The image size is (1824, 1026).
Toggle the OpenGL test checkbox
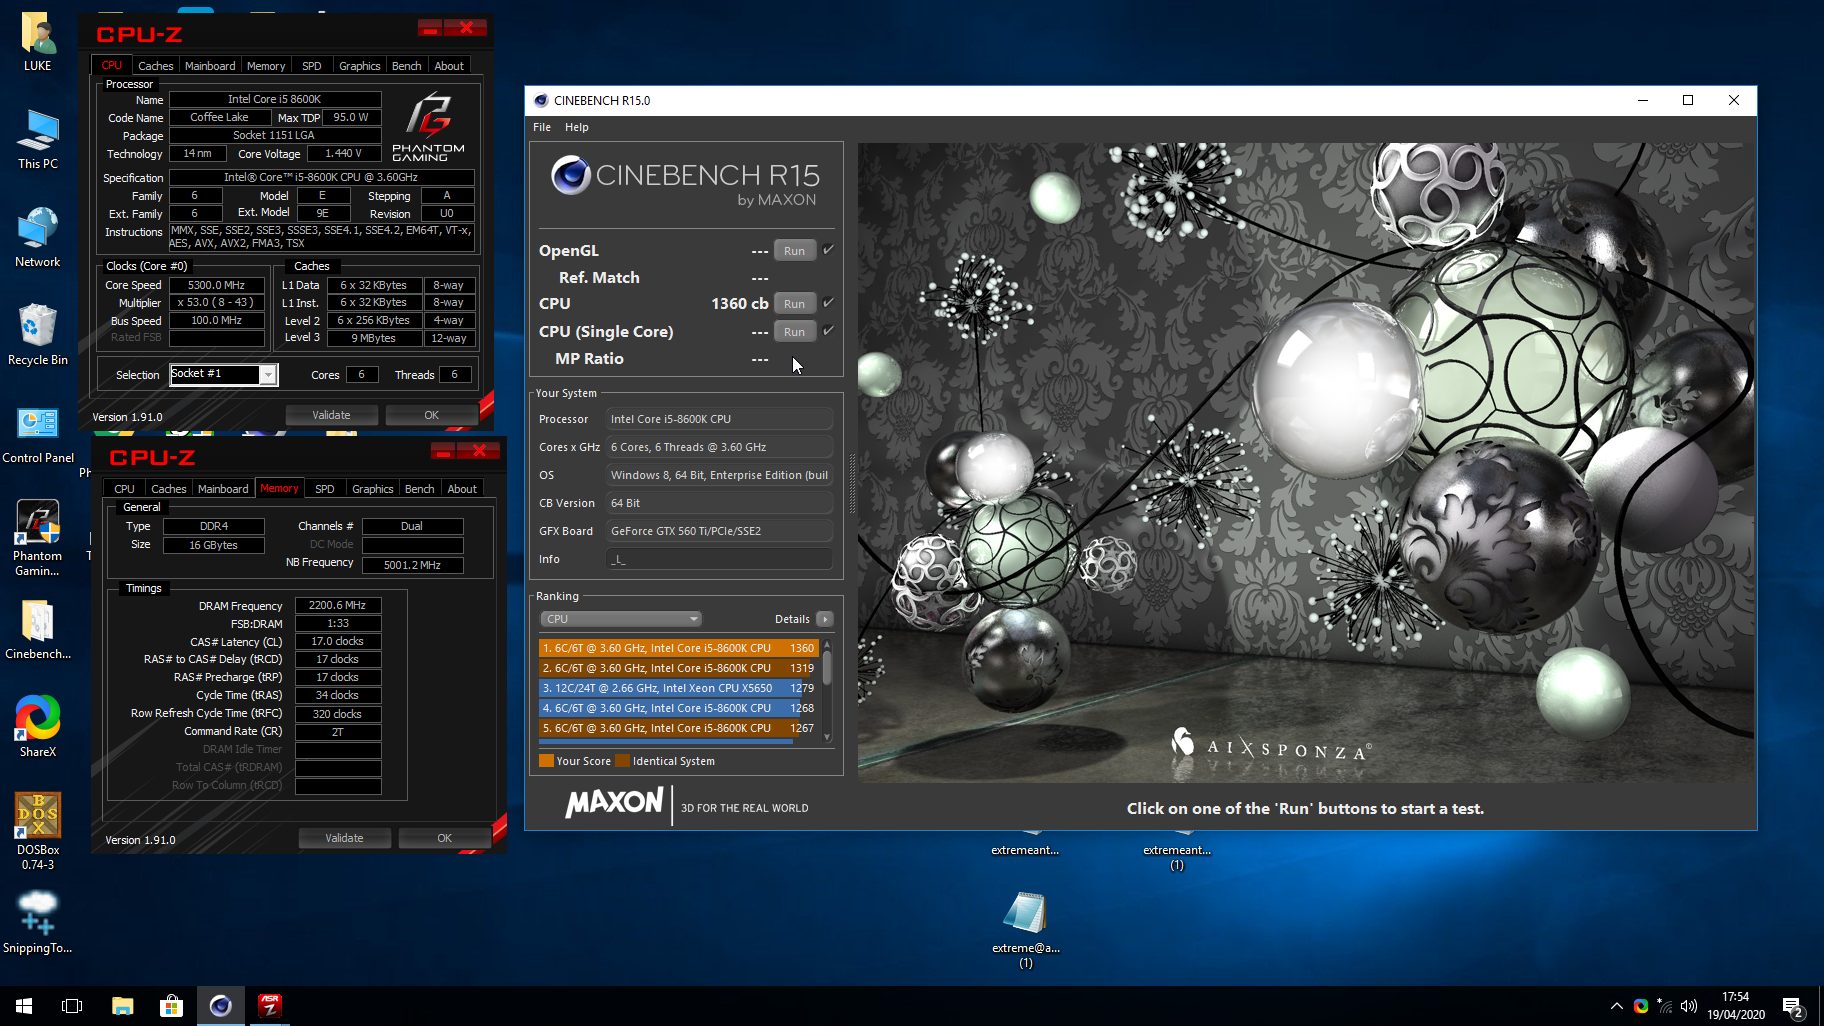tap(828, 250)
